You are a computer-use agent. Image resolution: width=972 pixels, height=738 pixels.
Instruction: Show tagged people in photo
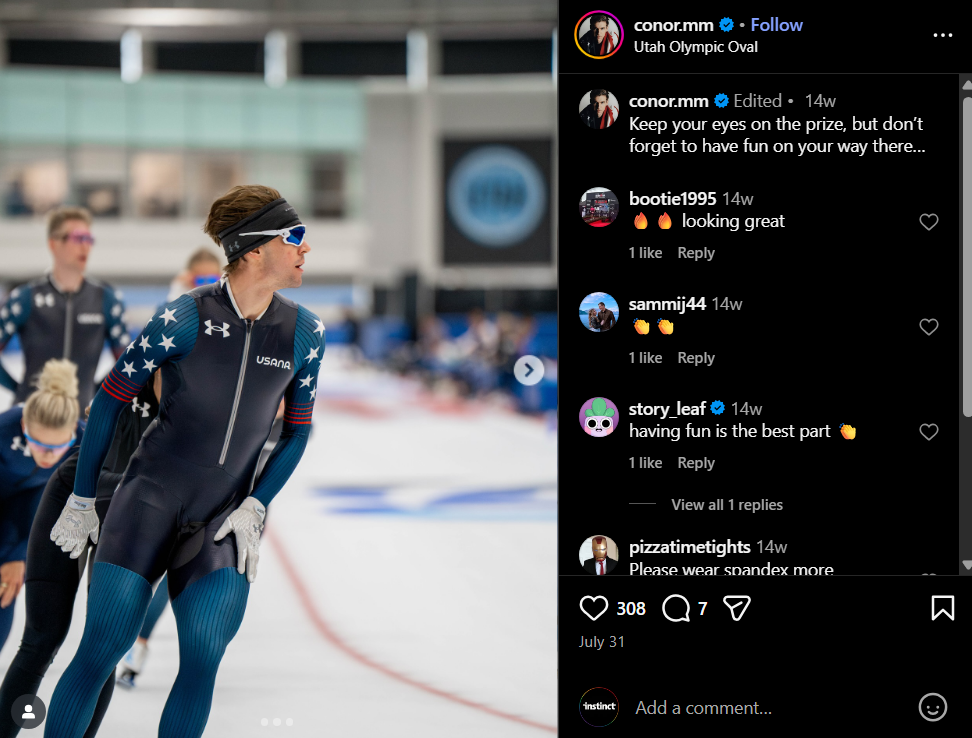(x=29, y=712)
